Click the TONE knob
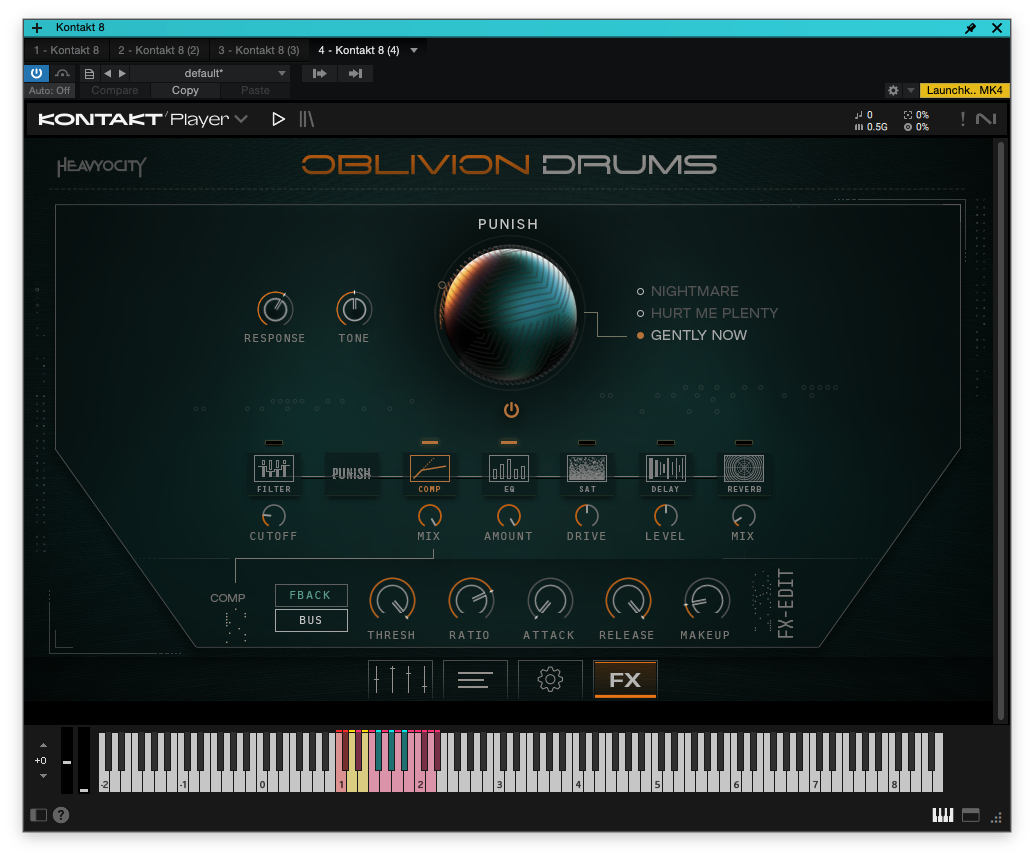The image size is (1034, 859). tap(354, 309)
